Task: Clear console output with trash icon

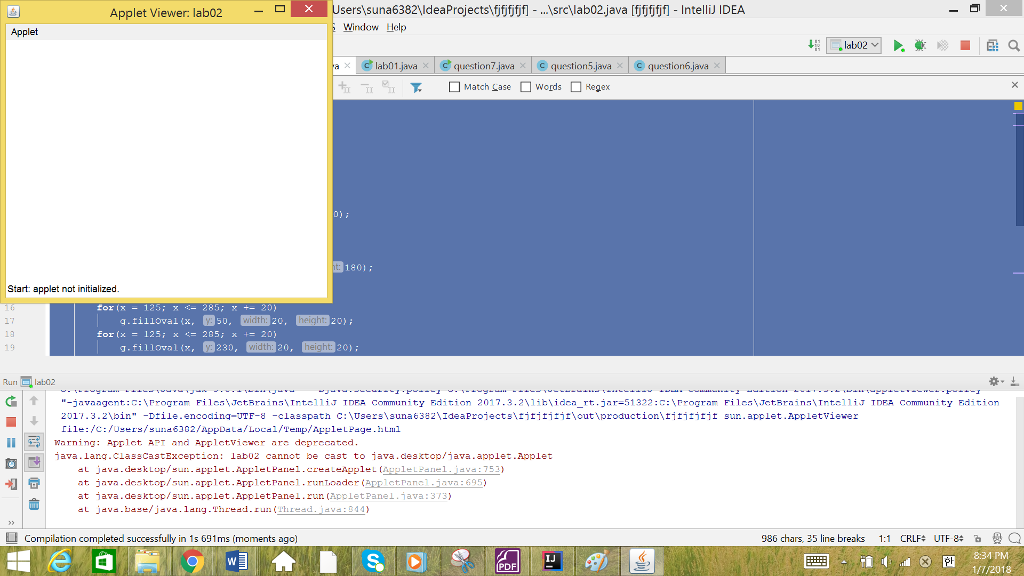Action: (x=33, y=505)
